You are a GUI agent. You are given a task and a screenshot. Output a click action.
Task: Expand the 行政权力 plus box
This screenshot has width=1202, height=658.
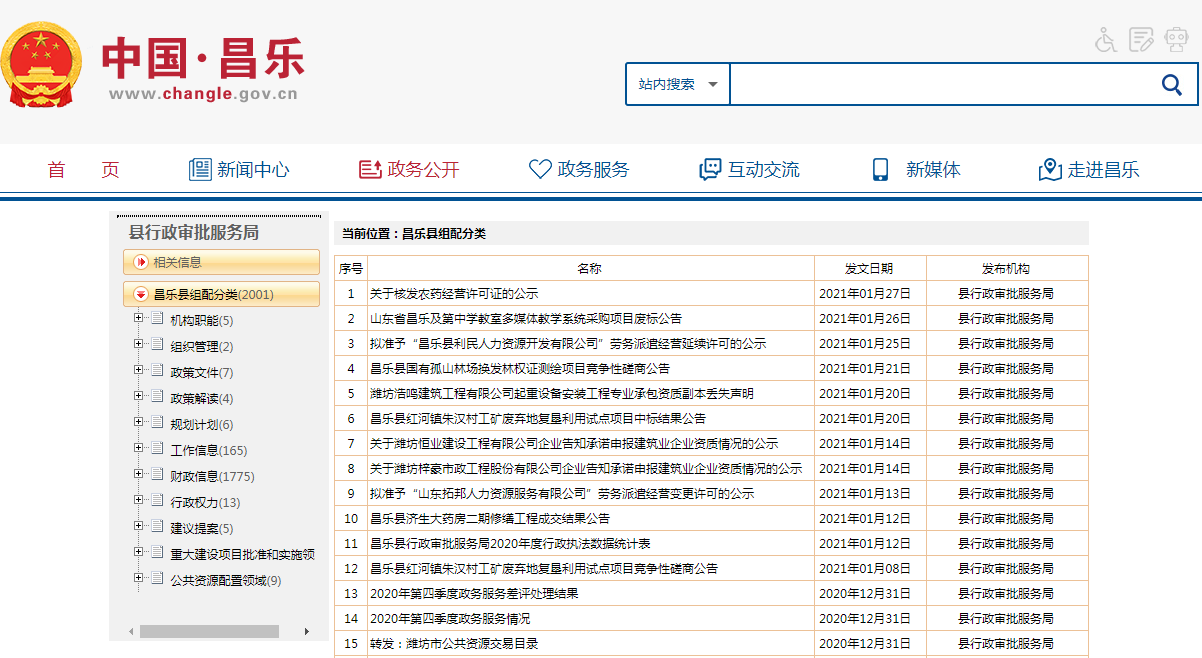tap(138, 502)
